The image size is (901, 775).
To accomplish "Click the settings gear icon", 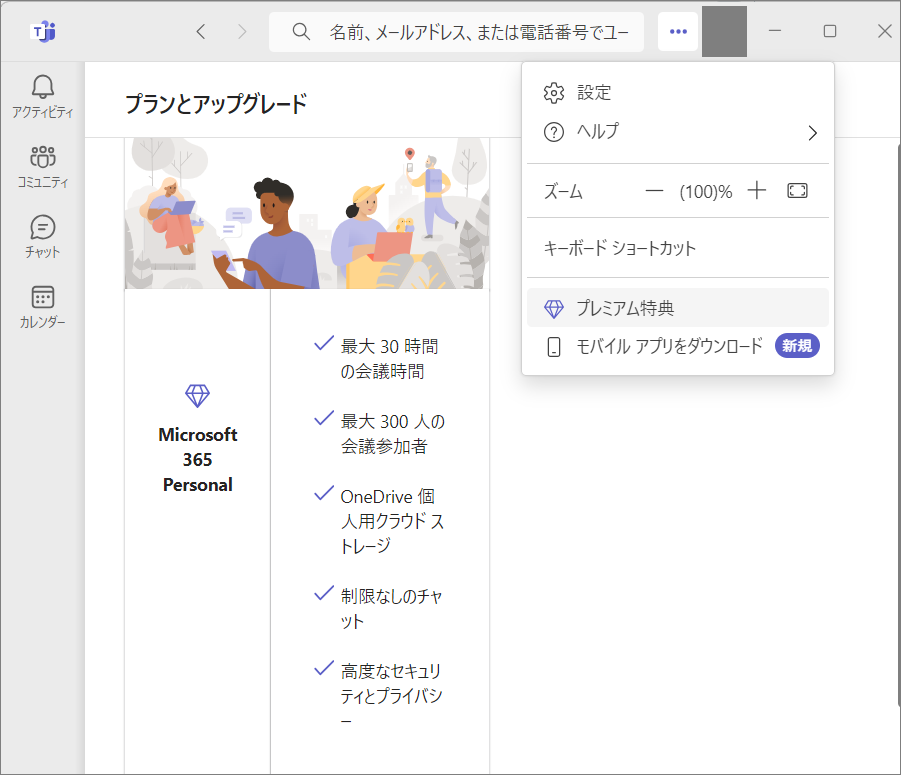I will 554,93.
